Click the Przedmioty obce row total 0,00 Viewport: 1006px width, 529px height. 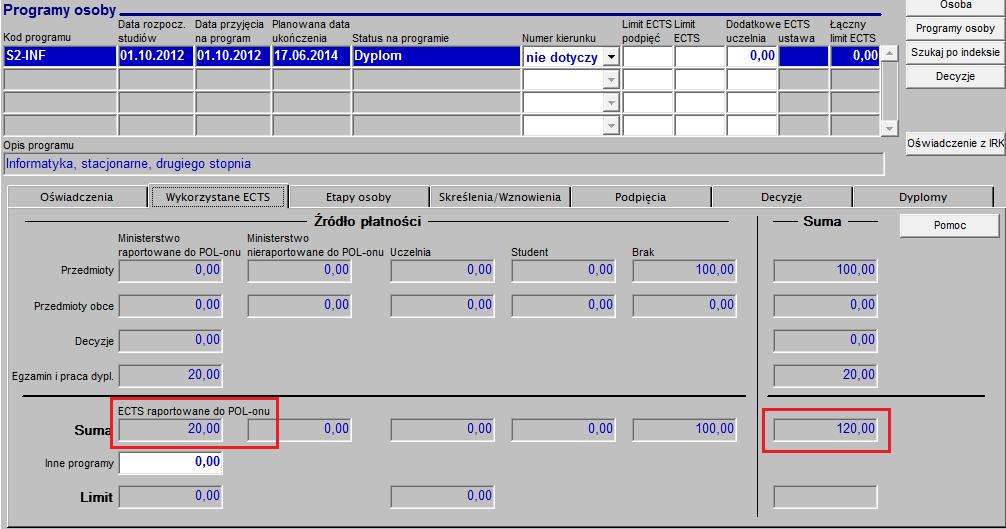[x=825, y=305]
